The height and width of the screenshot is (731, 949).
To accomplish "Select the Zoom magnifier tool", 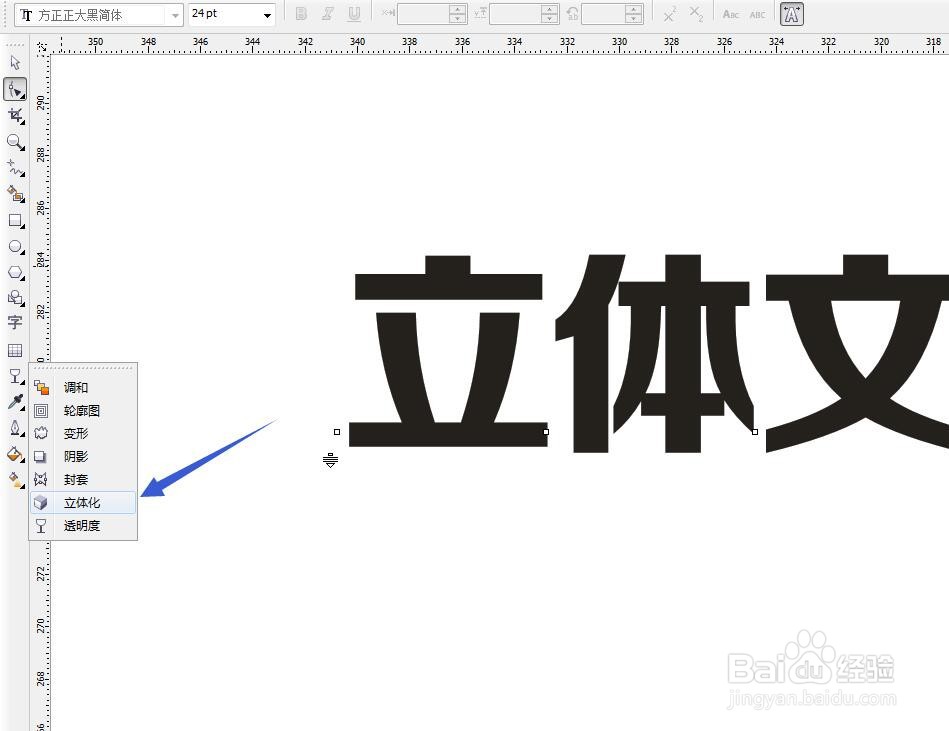I will pos(15,142).
